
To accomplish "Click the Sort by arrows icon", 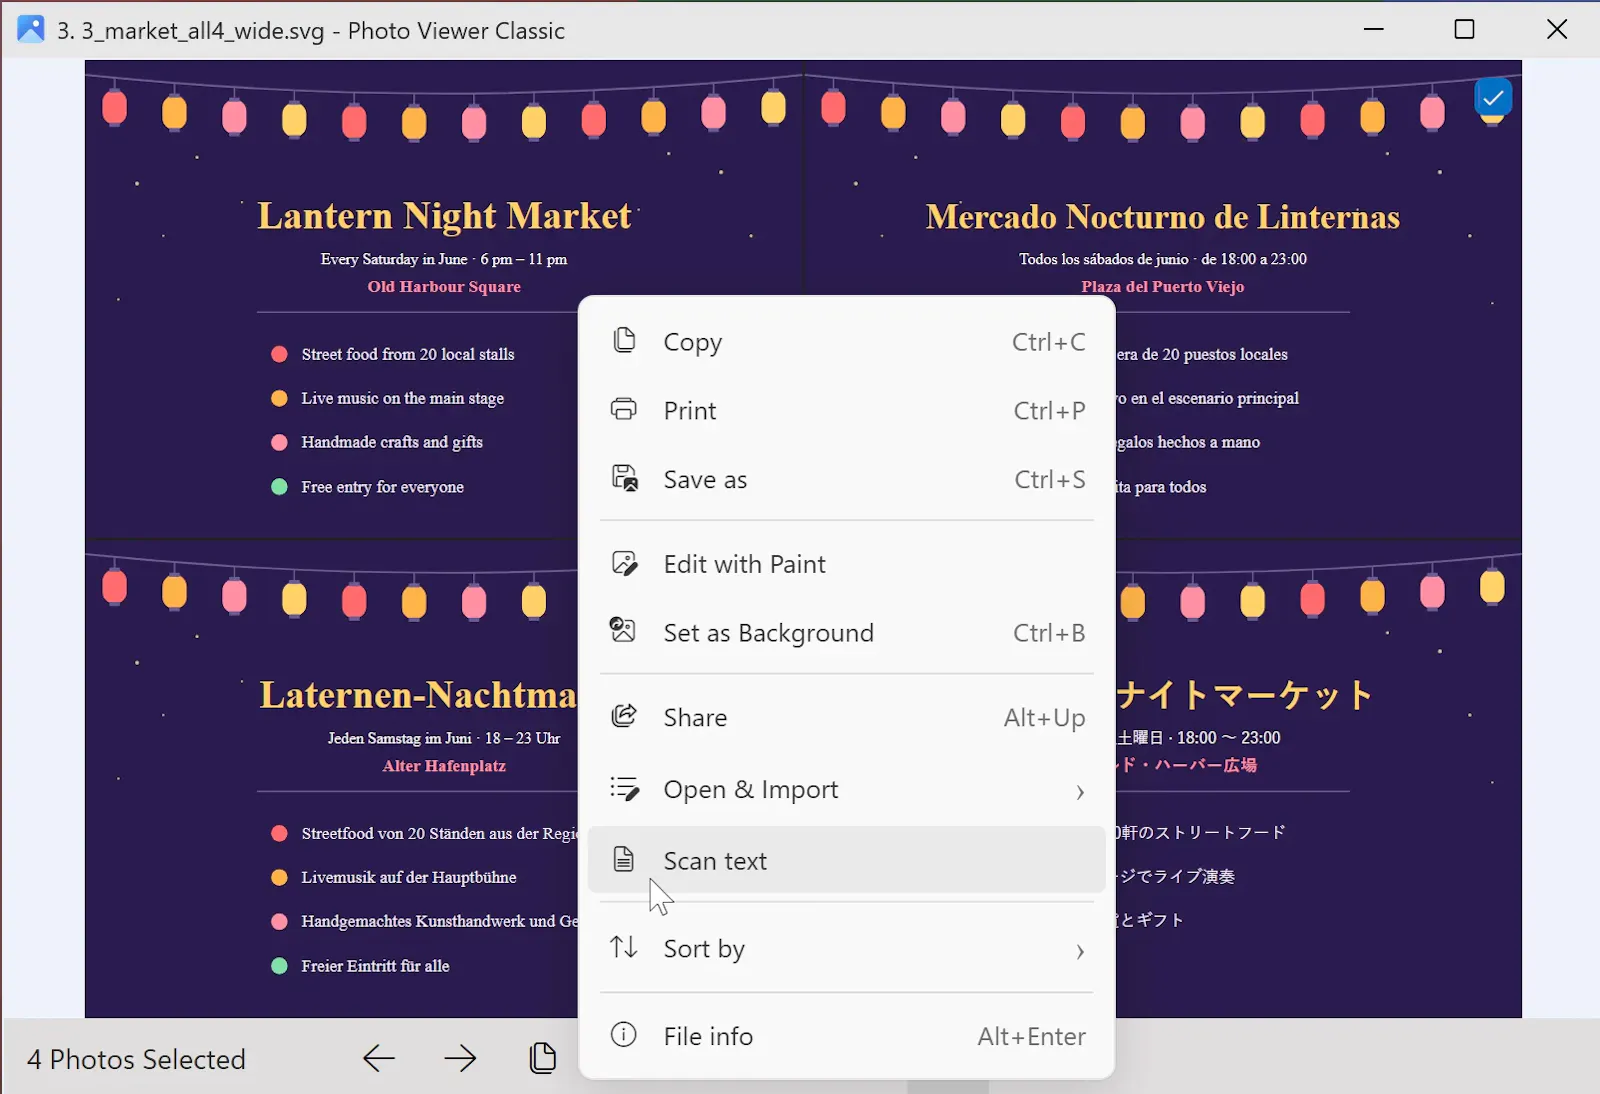I will coord(624,947).
